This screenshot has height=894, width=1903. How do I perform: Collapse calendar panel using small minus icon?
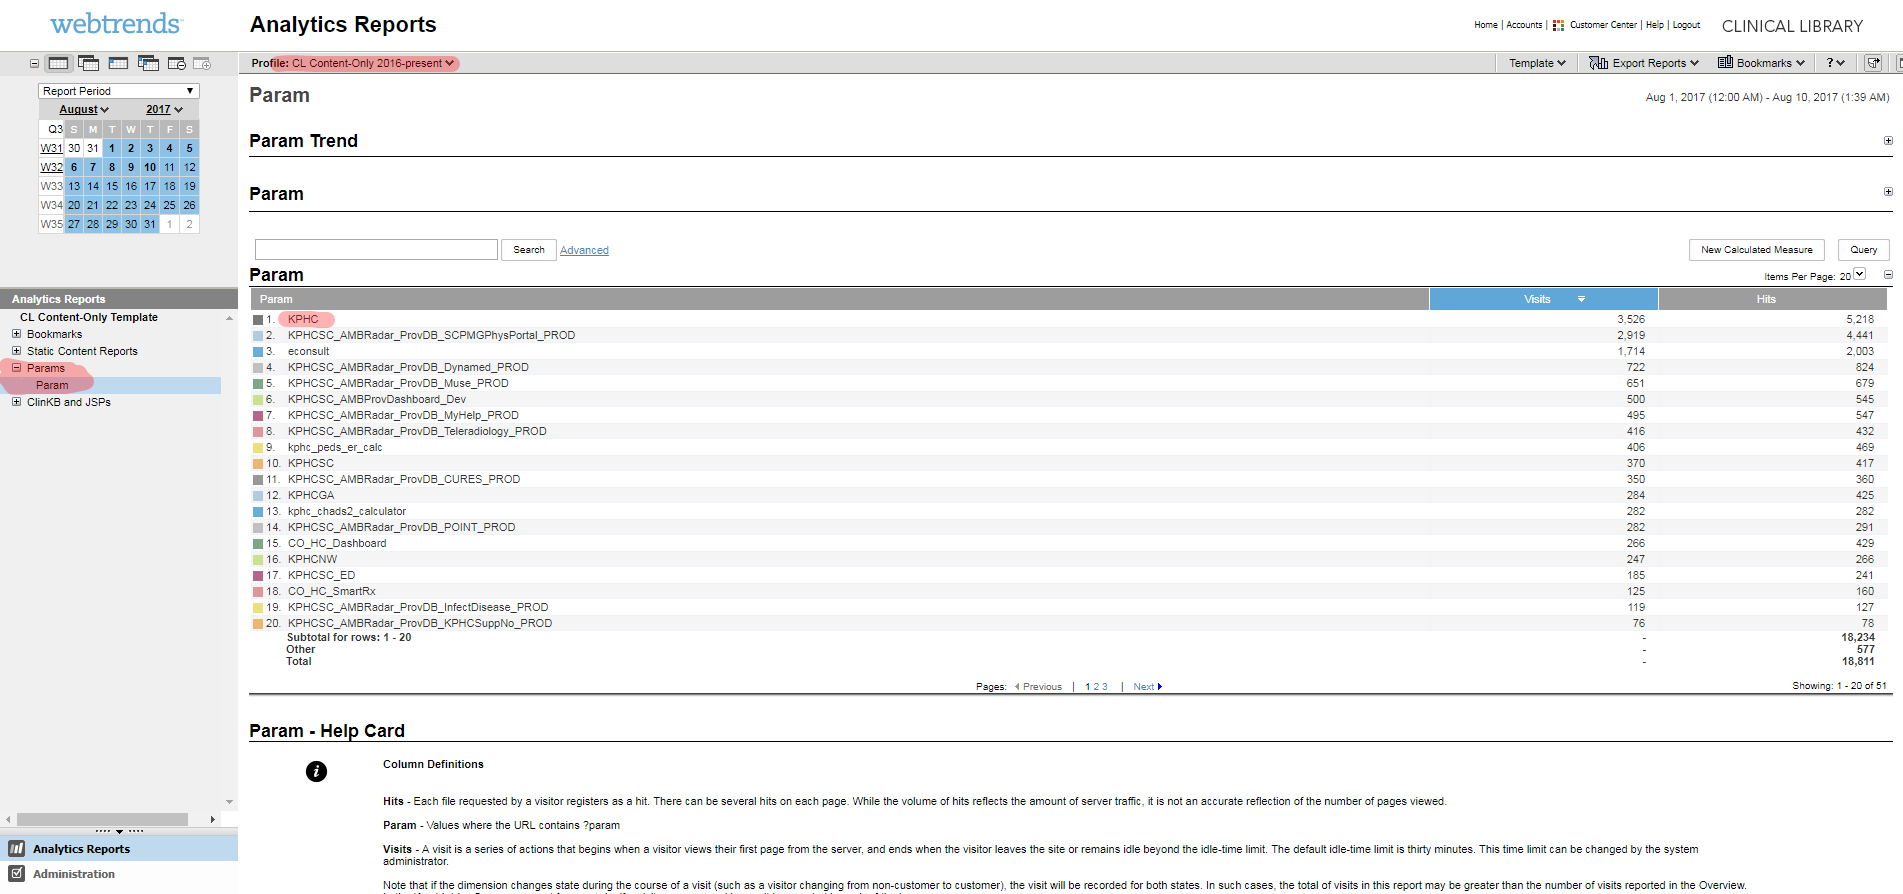point(34,63)
